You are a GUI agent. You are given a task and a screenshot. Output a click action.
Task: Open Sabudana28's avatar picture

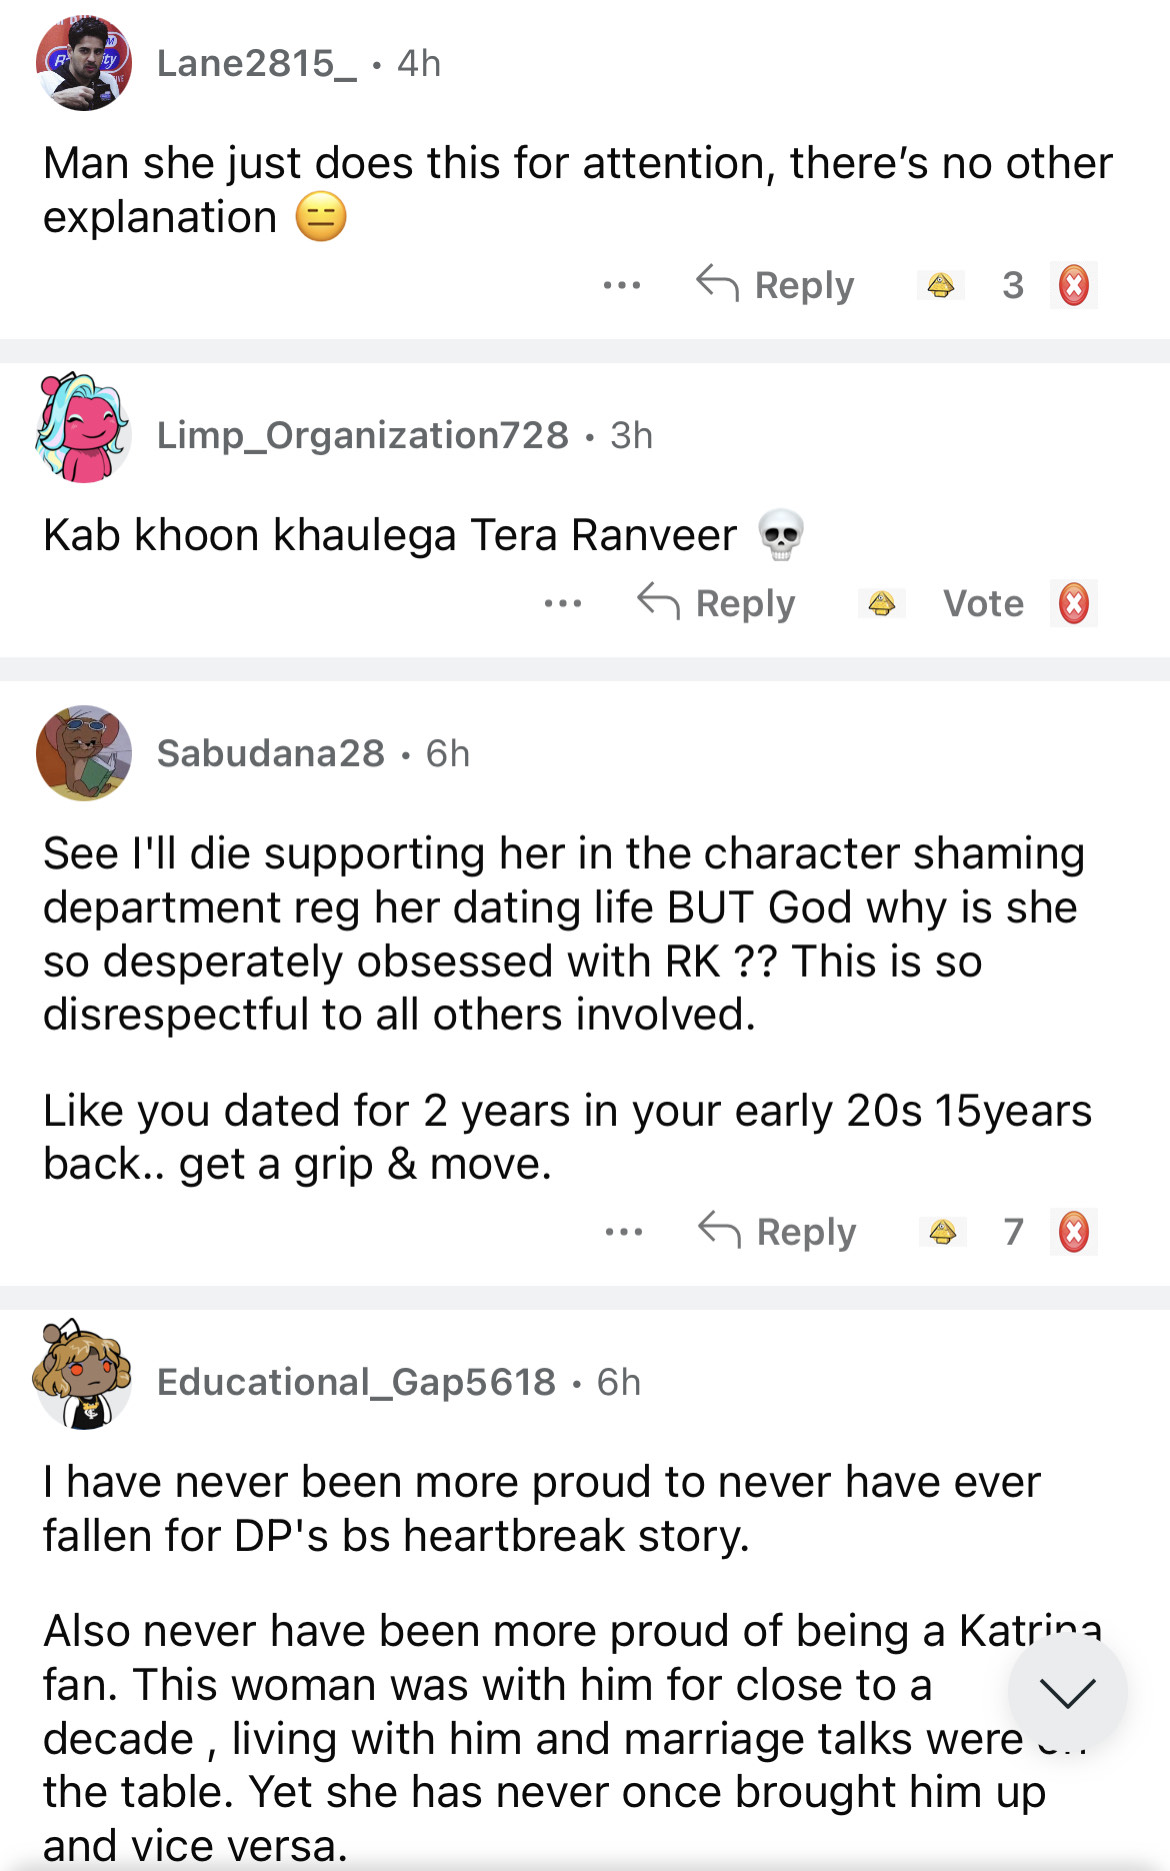(84, 753)
